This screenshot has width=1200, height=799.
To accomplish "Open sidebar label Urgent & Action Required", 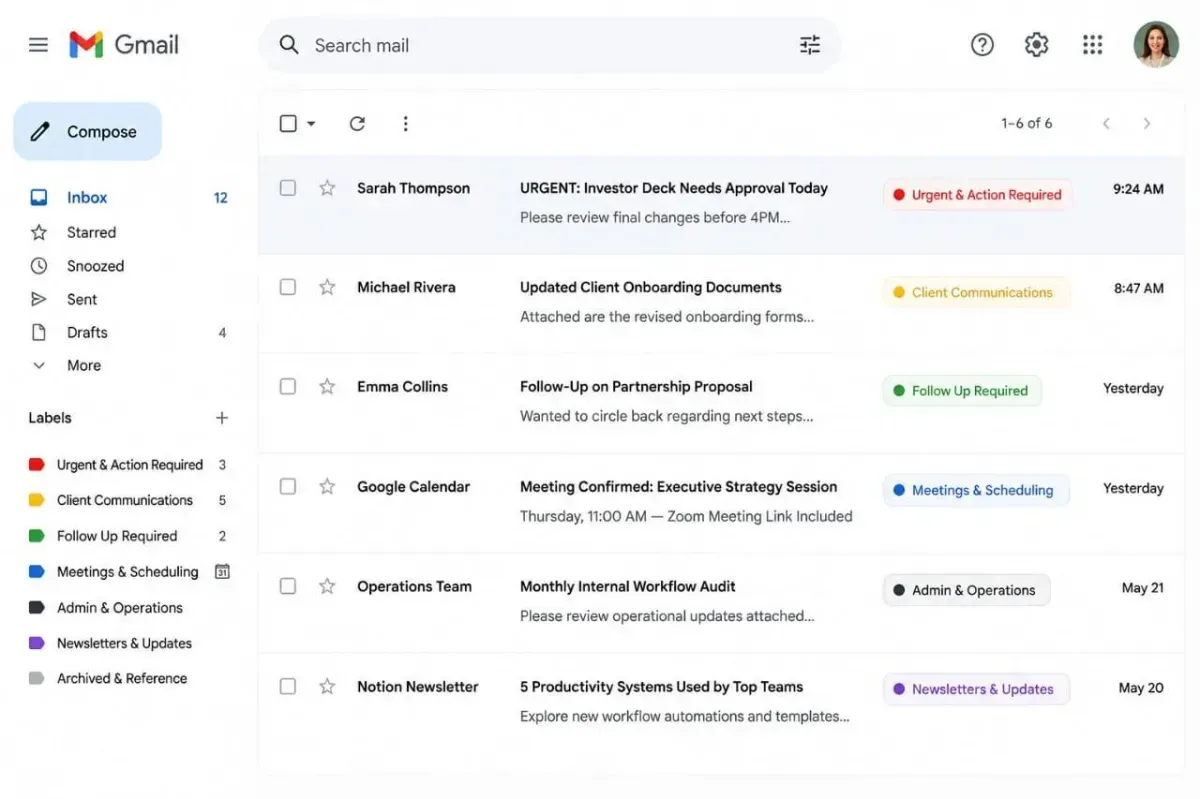I will (x=128, y=465).
